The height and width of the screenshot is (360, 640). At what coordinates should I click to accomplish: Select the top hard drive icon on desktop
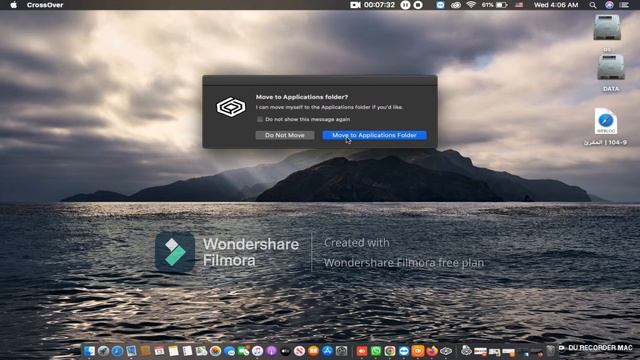coord(607,27)
